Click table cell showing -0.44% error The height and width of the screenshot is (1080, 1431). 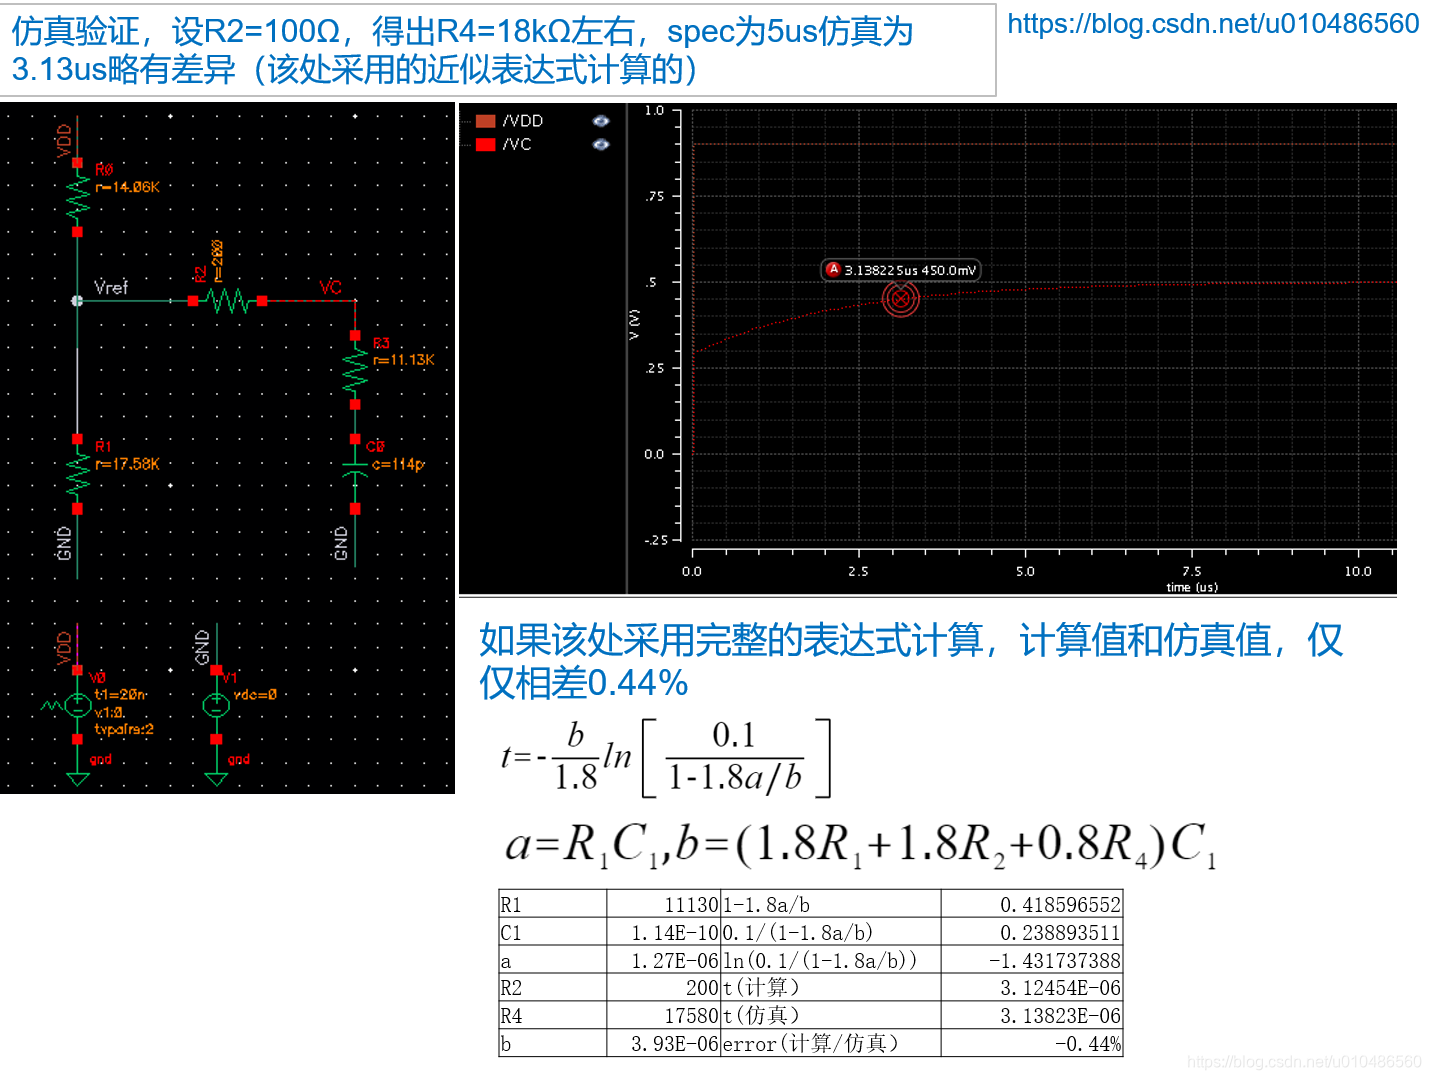[x=1032, y=1043]
